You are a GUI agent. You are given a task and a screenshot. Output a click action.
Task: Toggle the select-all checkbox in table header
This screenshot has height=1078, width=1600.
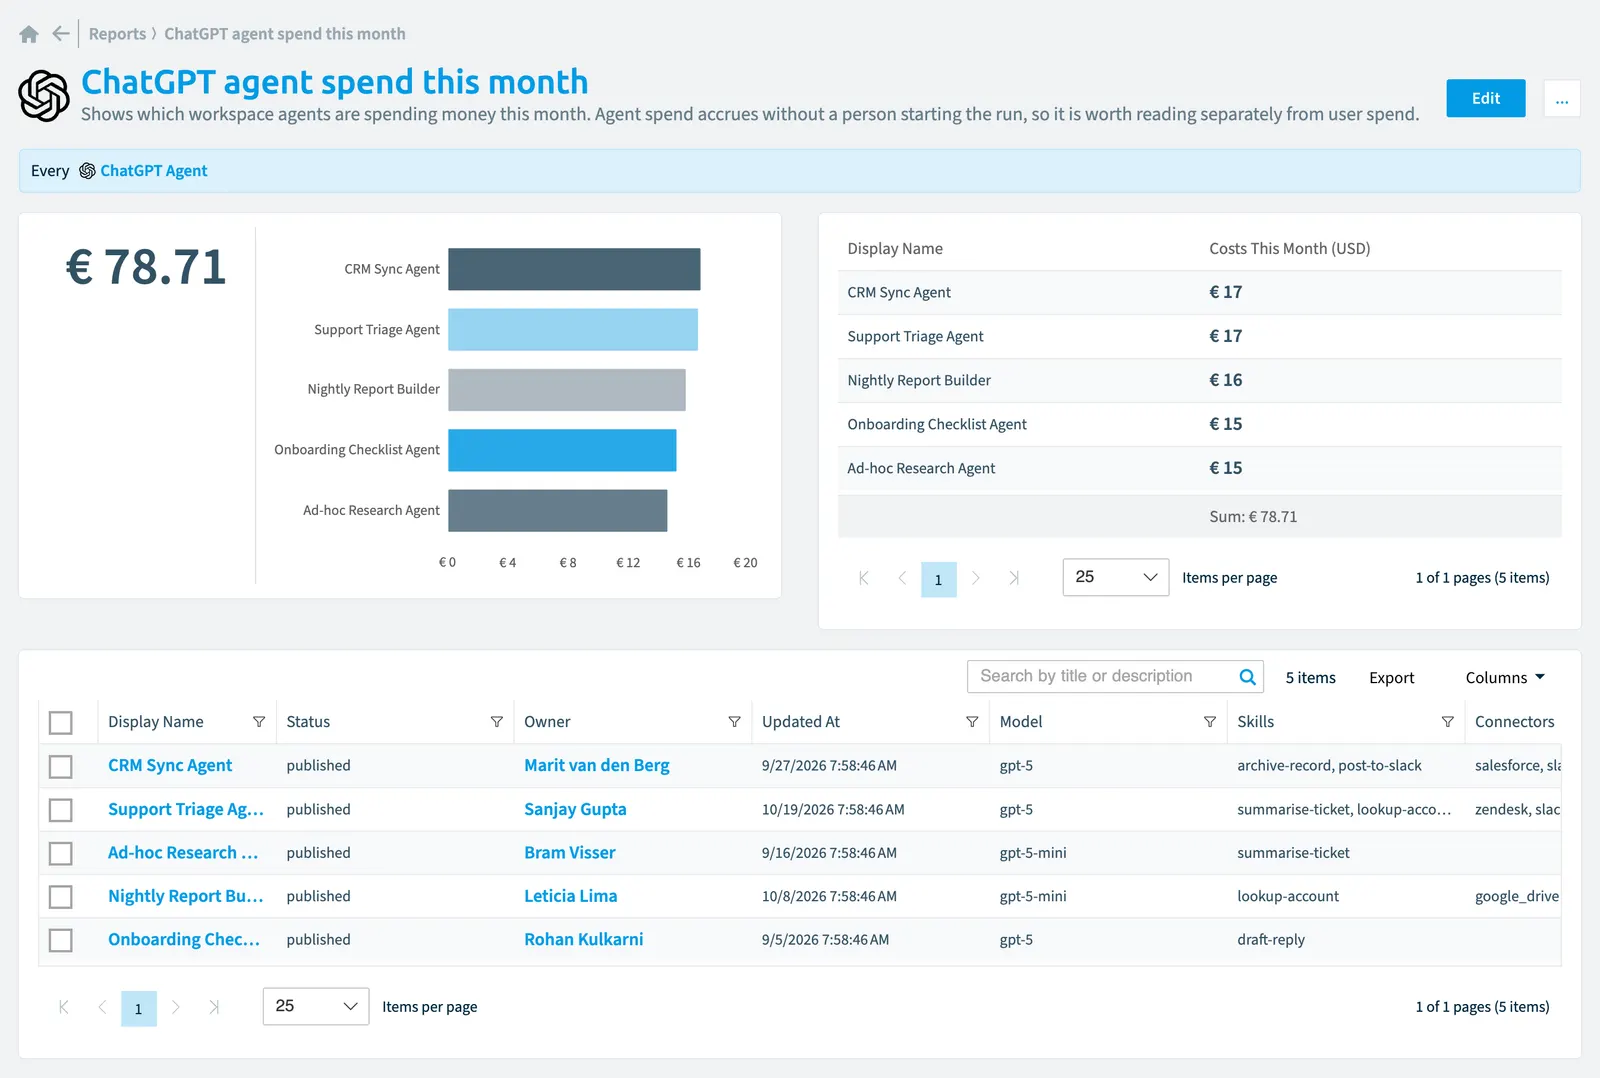click(x=61, y=722)
